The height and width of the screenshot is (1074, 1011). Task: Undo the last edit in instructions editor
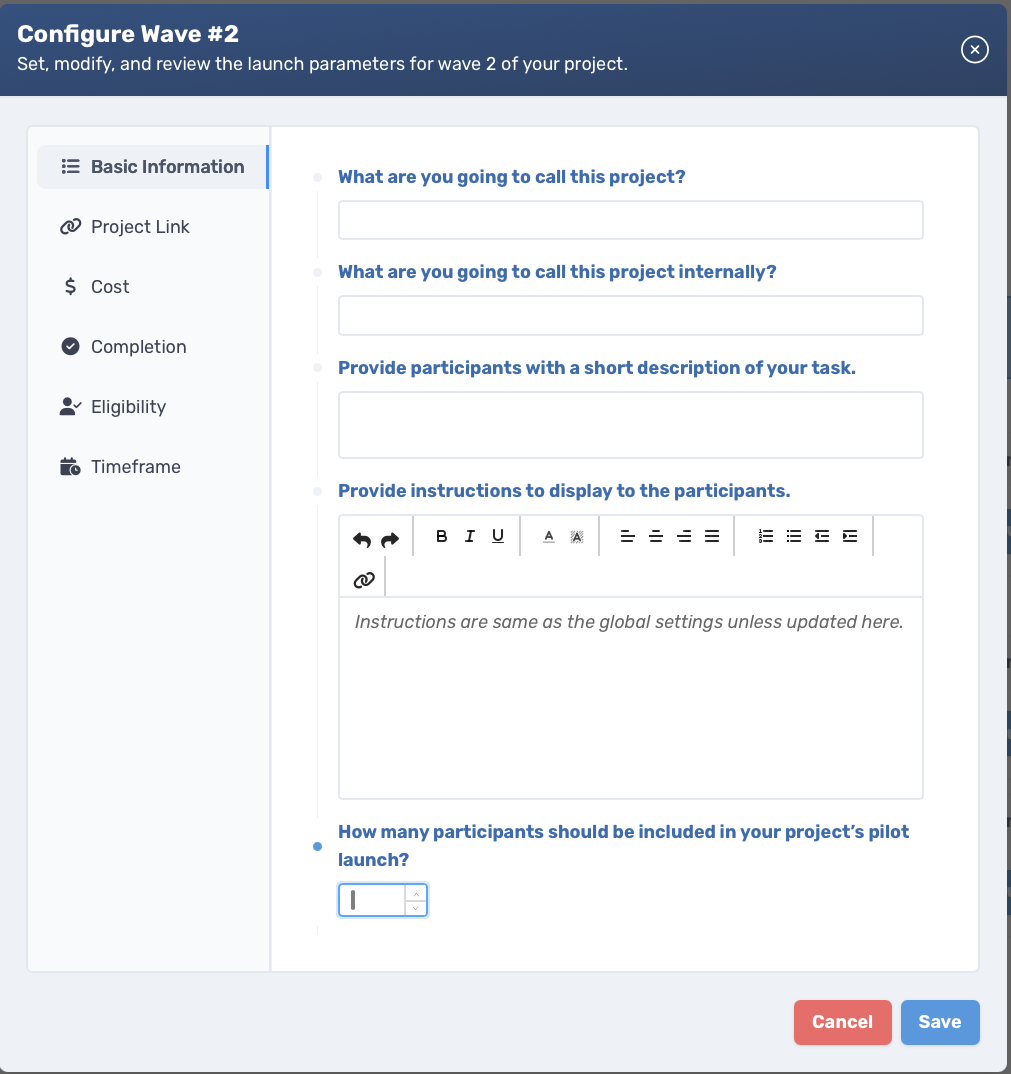[362, 540]
